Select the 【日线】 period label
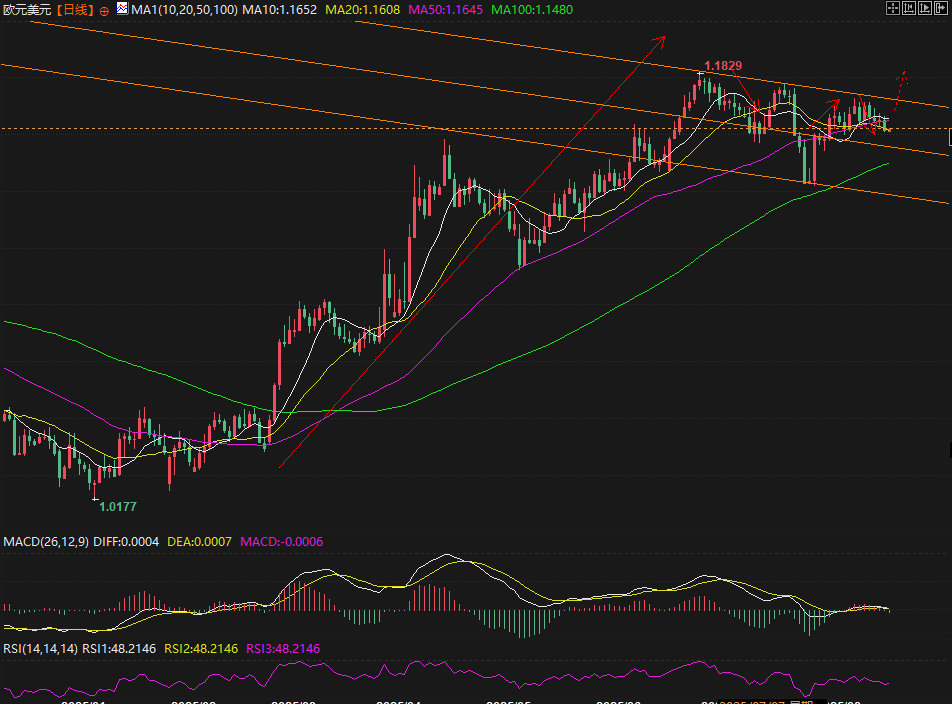The height and width of the screenshot is (704, 952). (75, 10)
